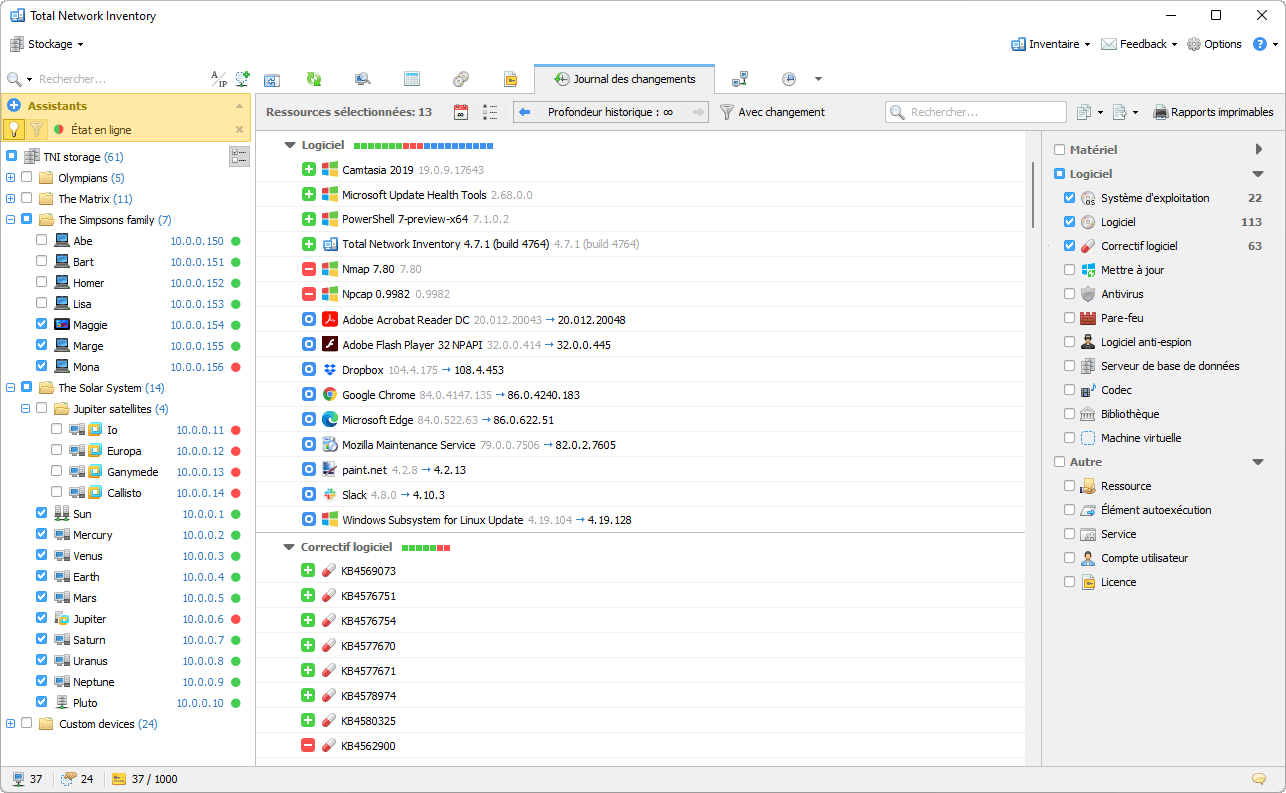Click the A/IP display toggle icon
Image resolution: width=1286 pixels, height=793 pixels.
[x=218, y=79]
